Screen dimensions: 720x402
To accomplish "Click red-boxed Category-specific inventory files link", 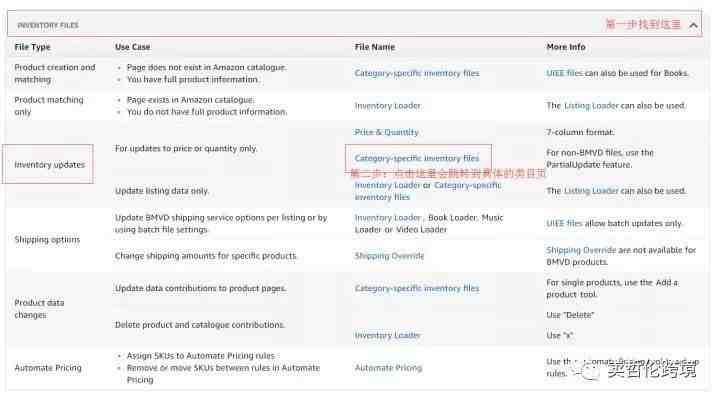I will pos(416,158).
